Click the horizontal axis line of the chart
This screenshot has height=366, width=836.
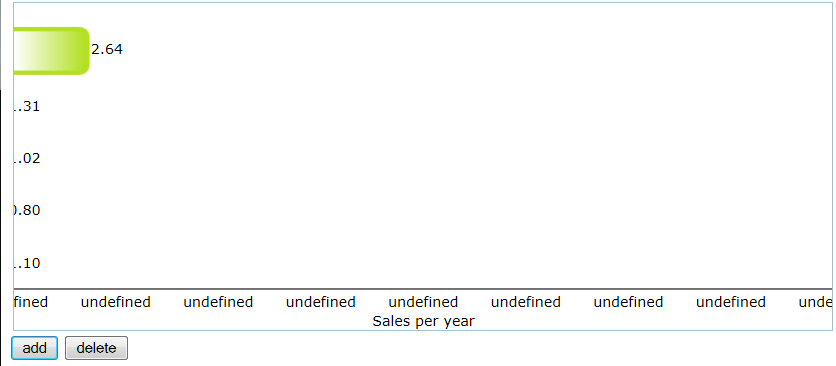coord(423,289)
